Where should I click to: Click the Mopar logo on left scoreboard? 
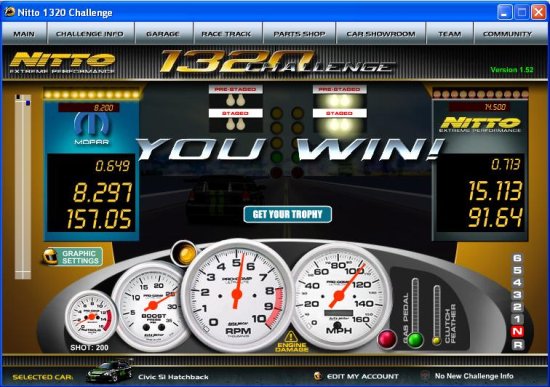pos(92,128)
